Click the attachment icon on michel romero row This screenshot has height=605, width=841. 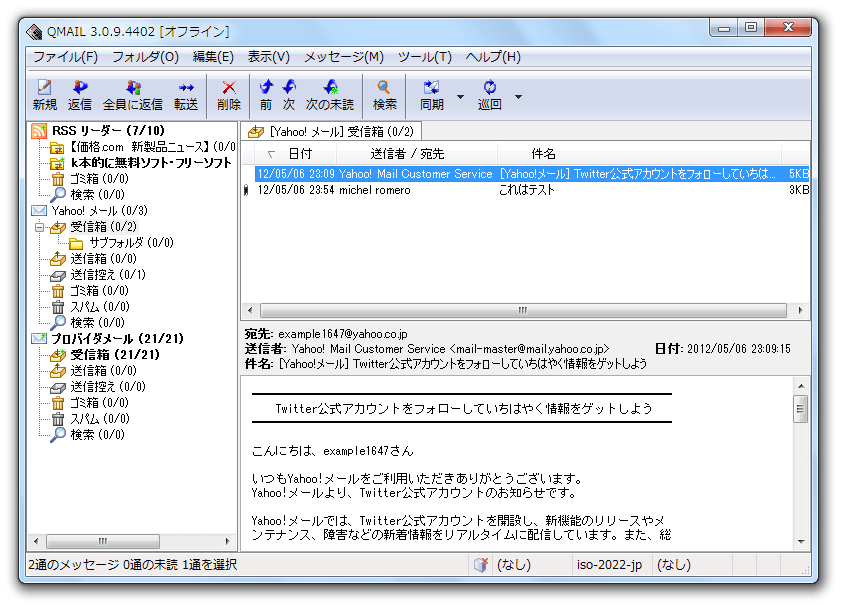[246, 190]
